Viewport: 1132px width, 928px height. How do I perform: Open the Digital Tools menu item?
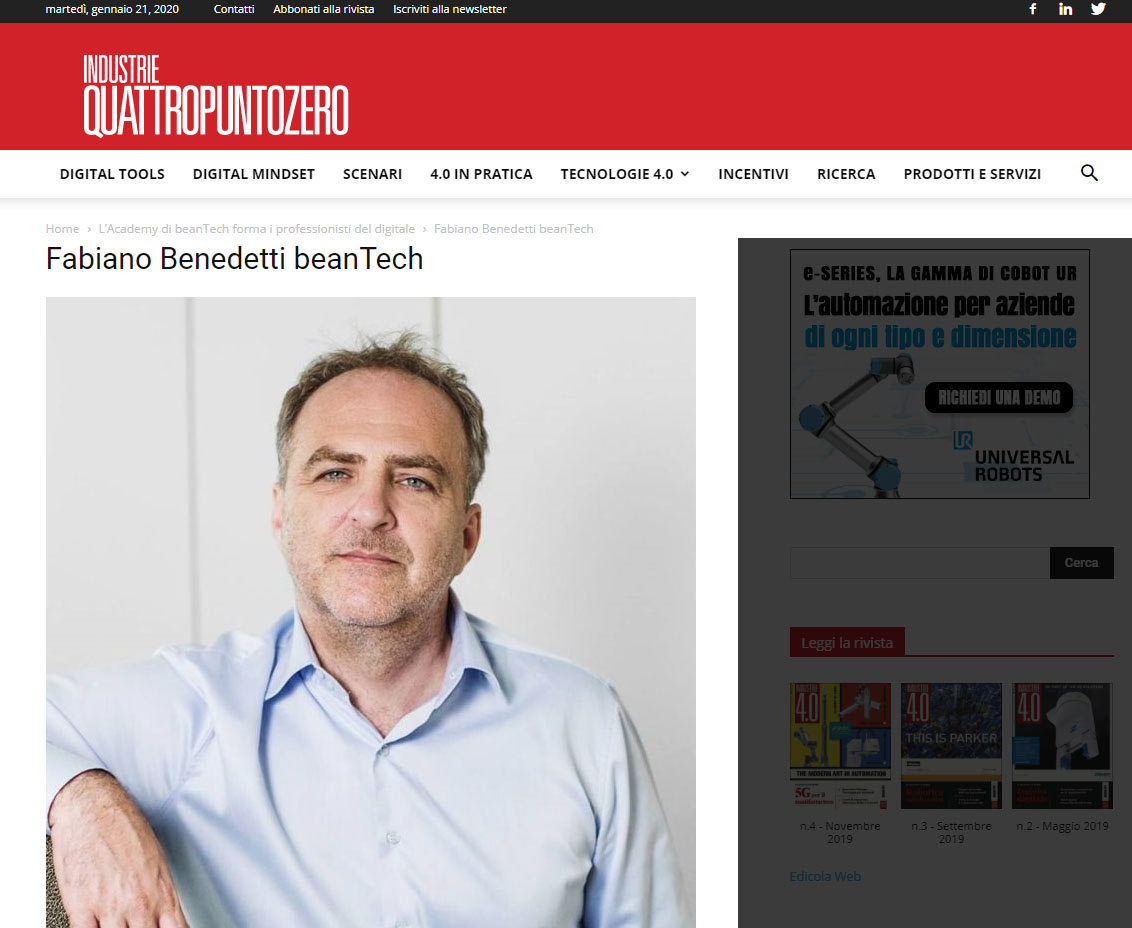click(112, 174)
